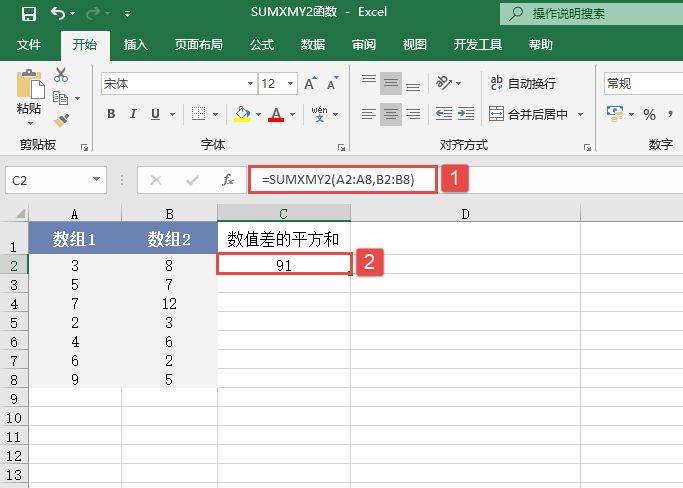683x488 pixels.
Task: Open the 文件 menu tab
Action: (29, 44)
